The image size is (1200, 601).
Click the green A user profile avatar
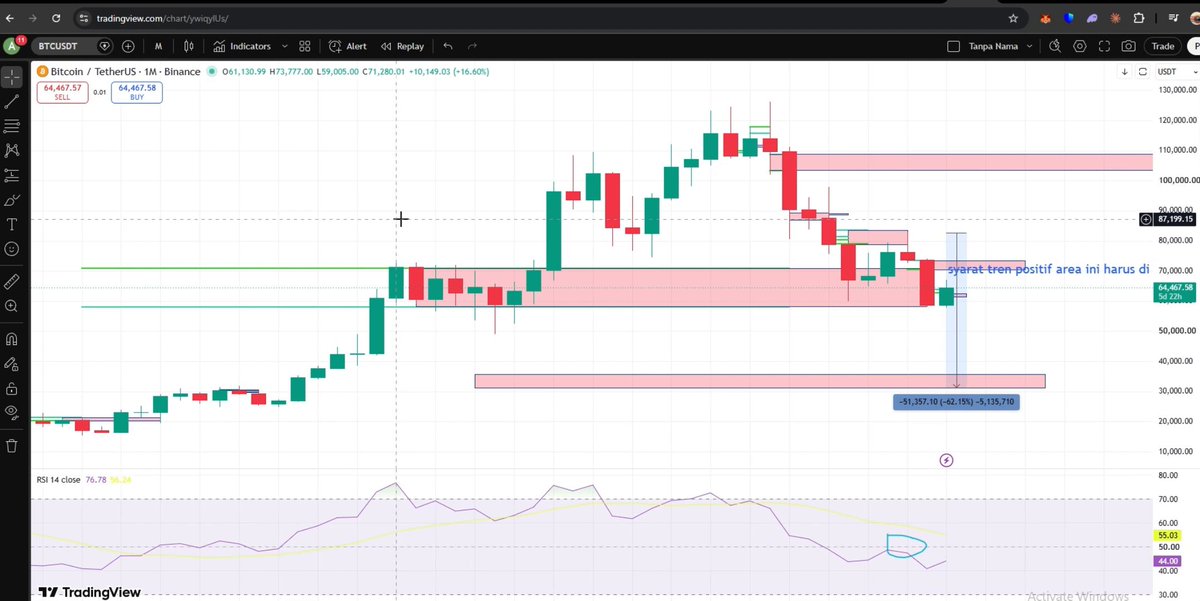click(x=11, y=46)
